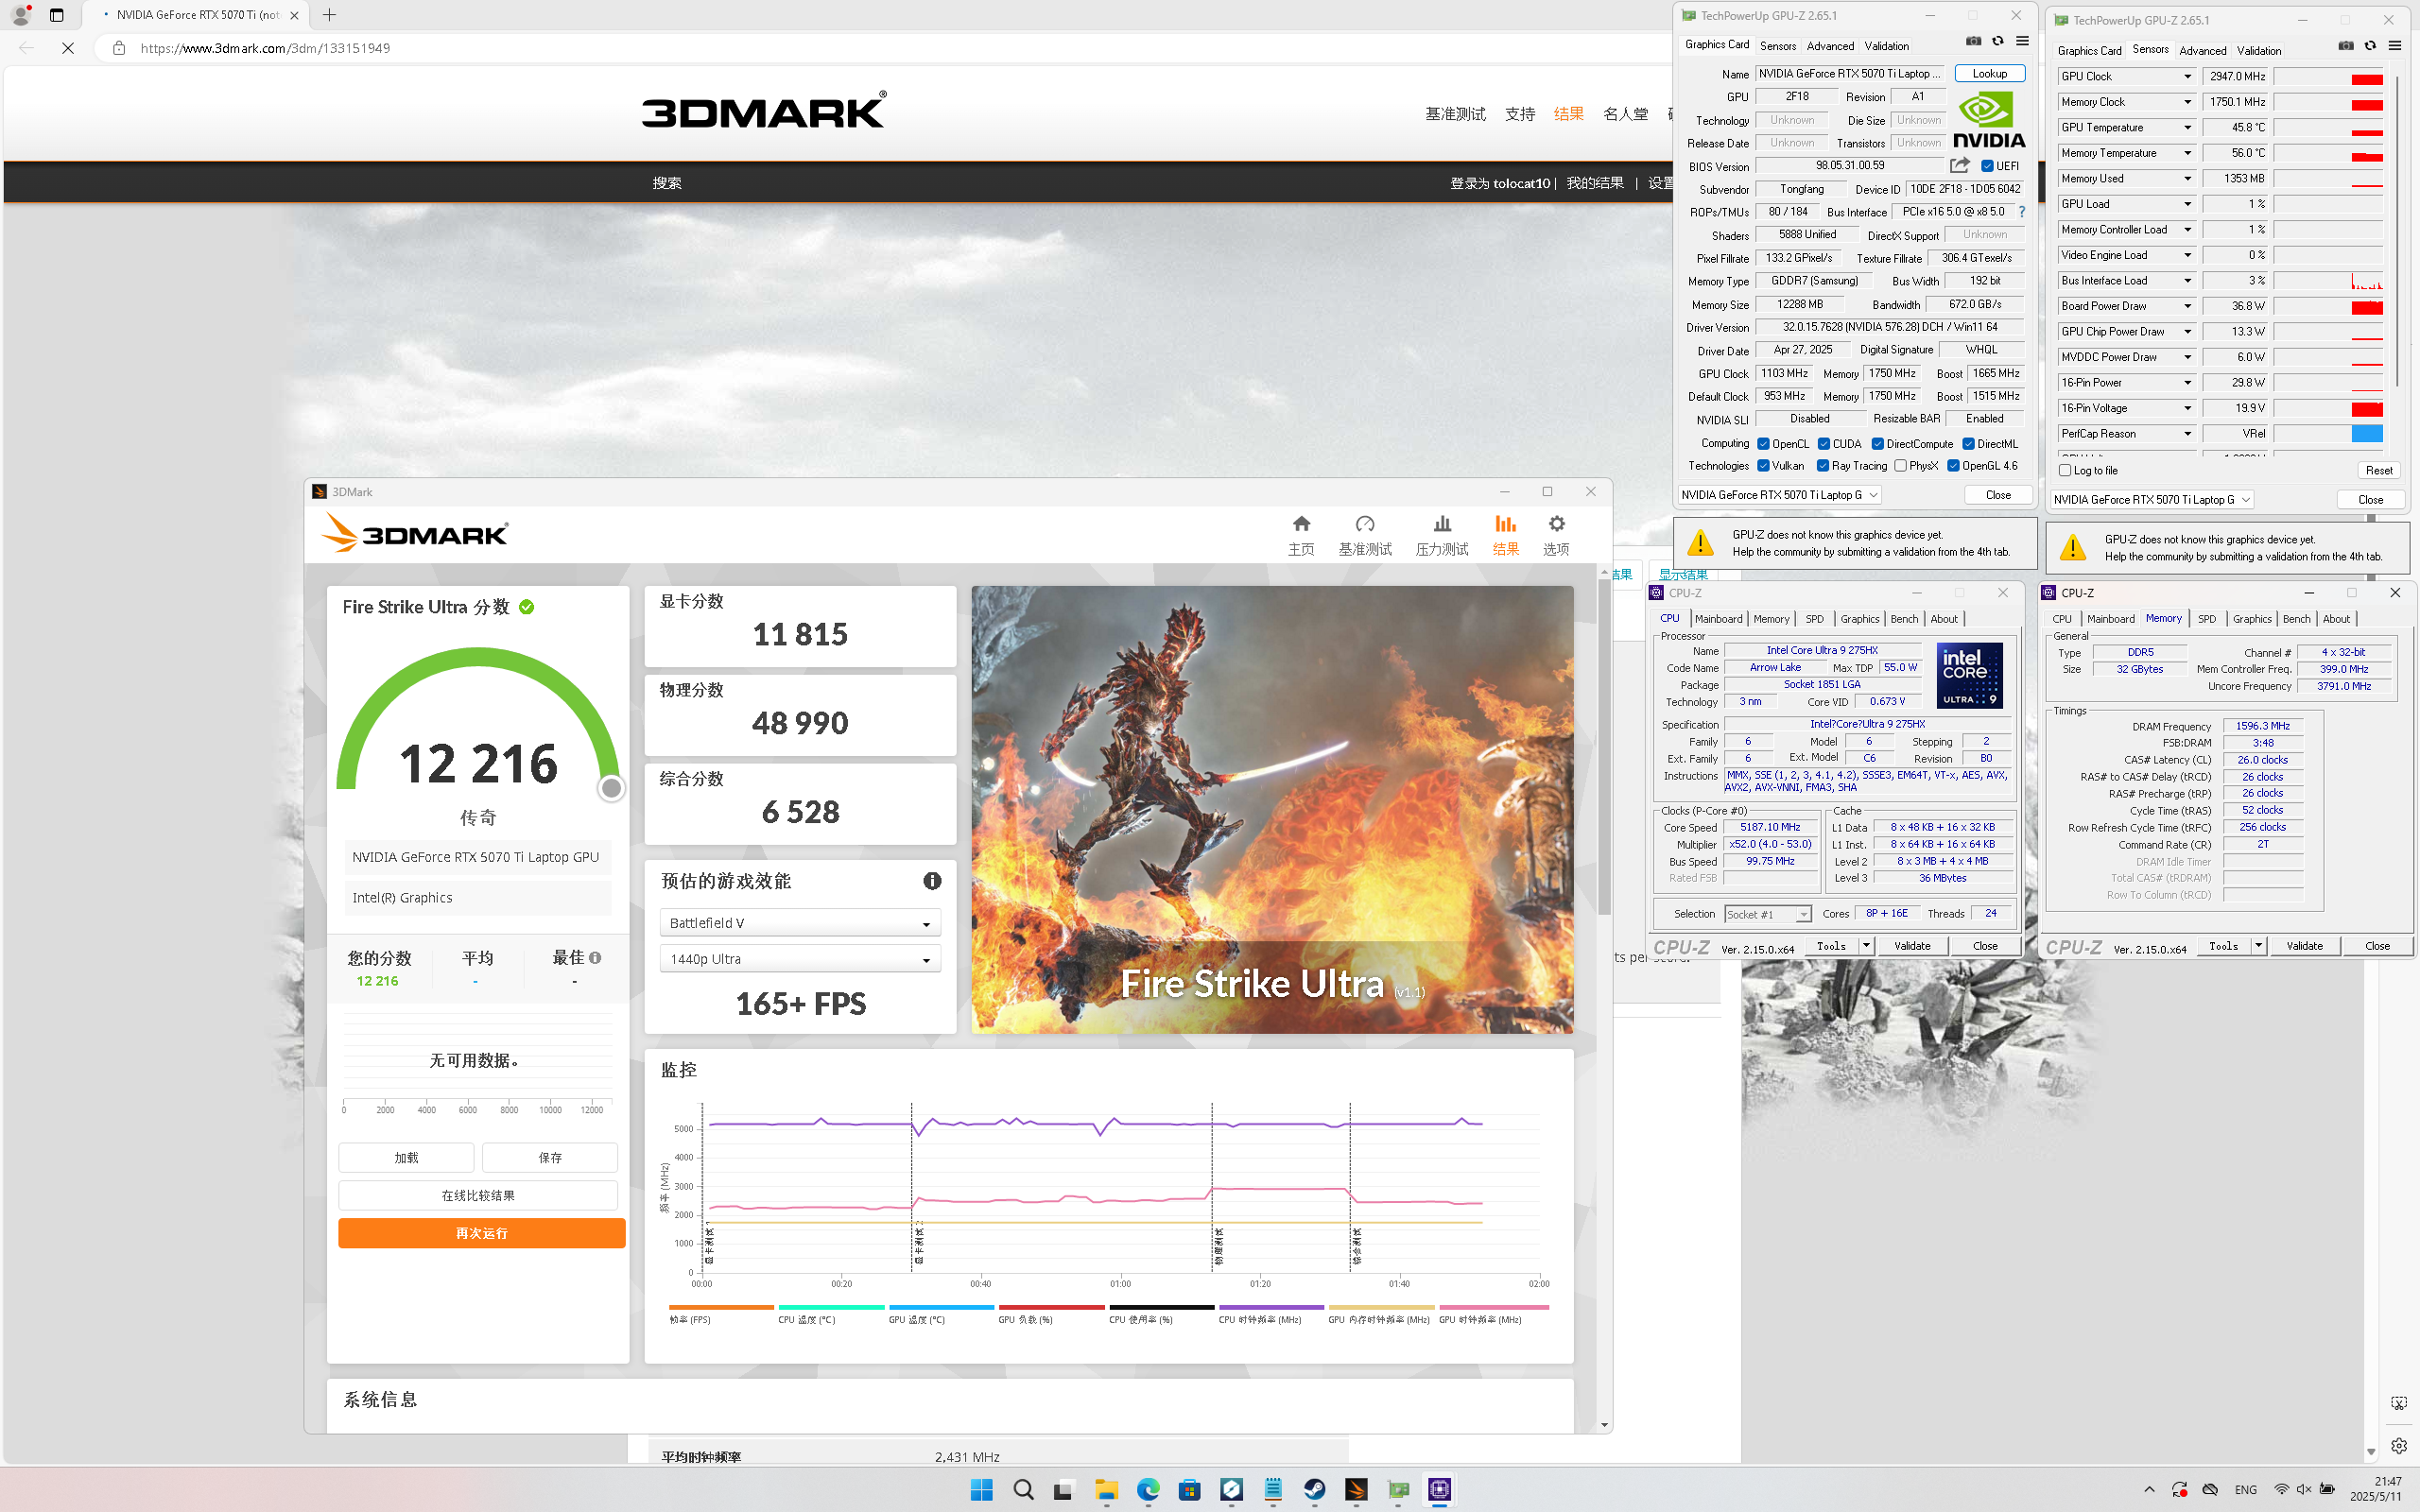Image resolution: width=2420 pixels, height=1512 pixels.
Task: Click the 加载 button
Action: (406, 1157)
